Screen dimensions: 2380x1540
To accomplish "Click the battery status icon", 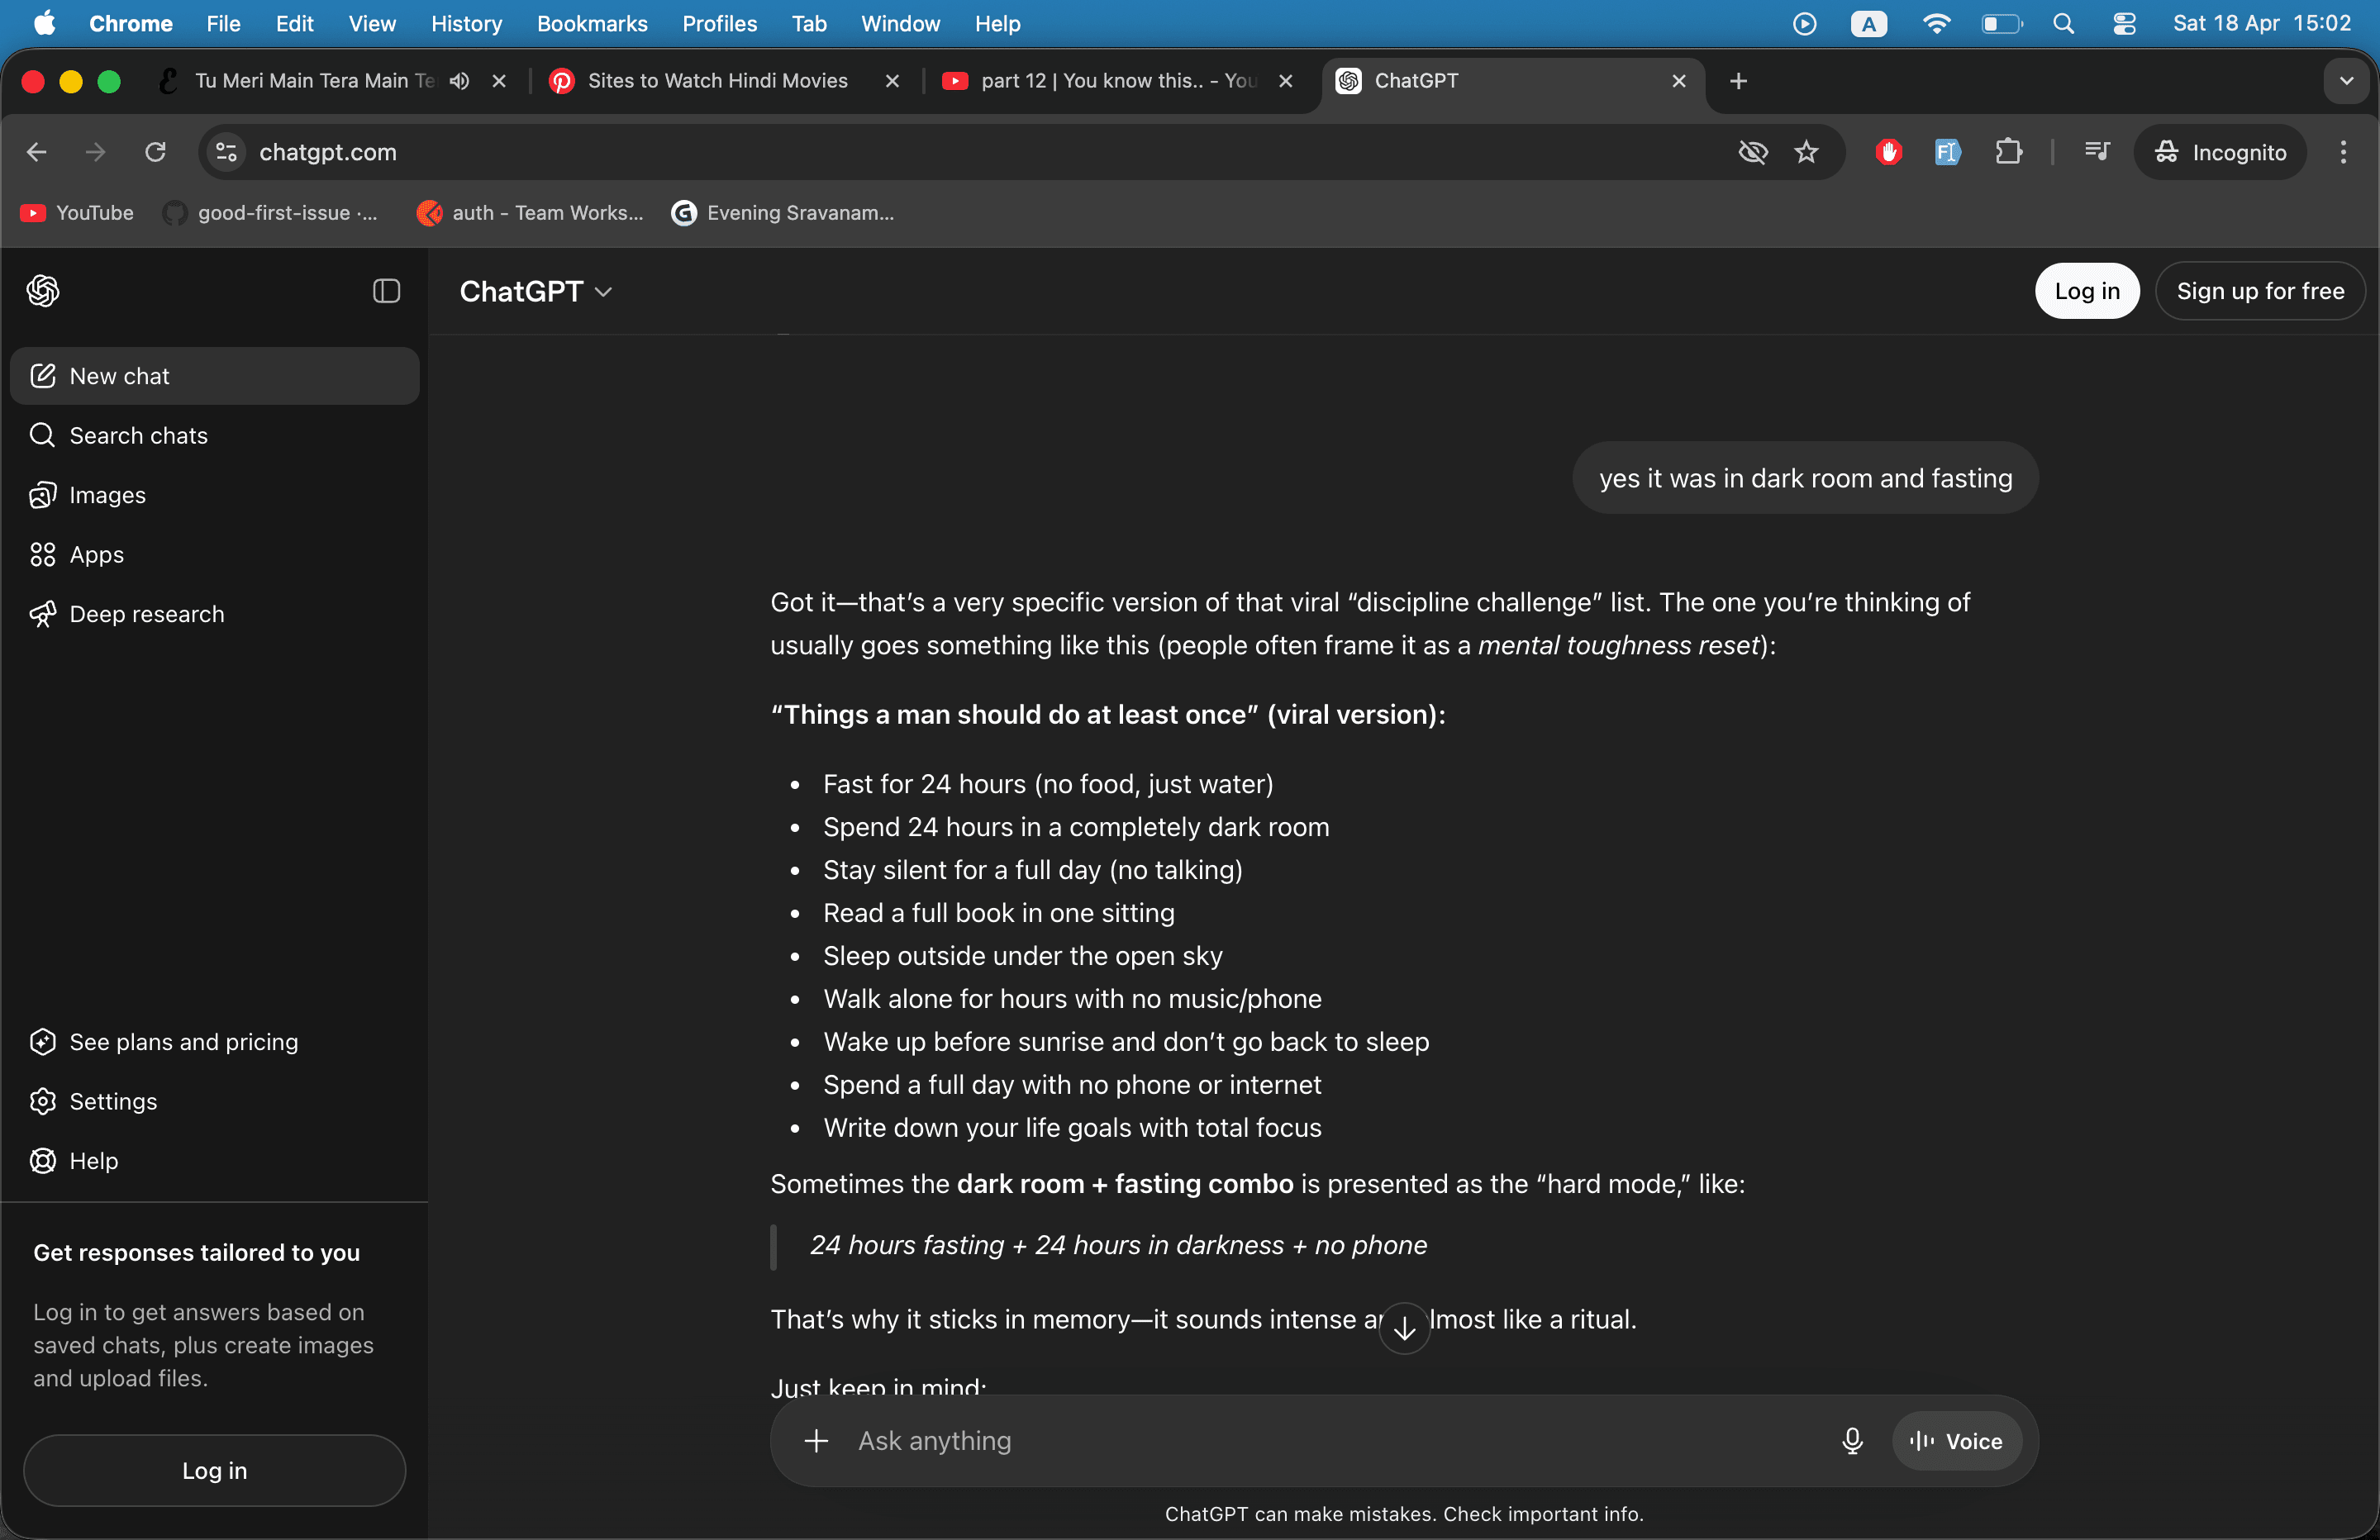I will point(2002,23).
